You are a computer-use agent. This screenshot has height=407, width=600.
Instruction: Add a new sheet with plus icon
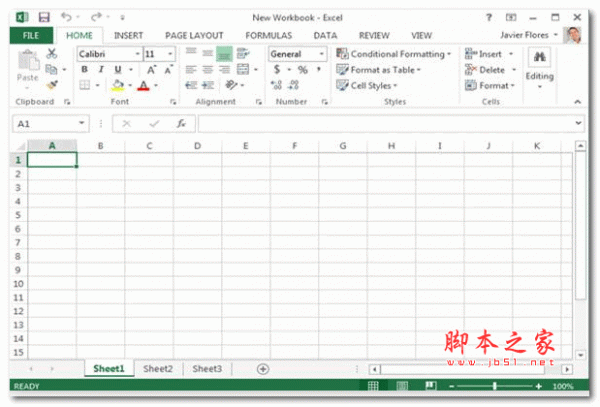[x=263, y=369]
